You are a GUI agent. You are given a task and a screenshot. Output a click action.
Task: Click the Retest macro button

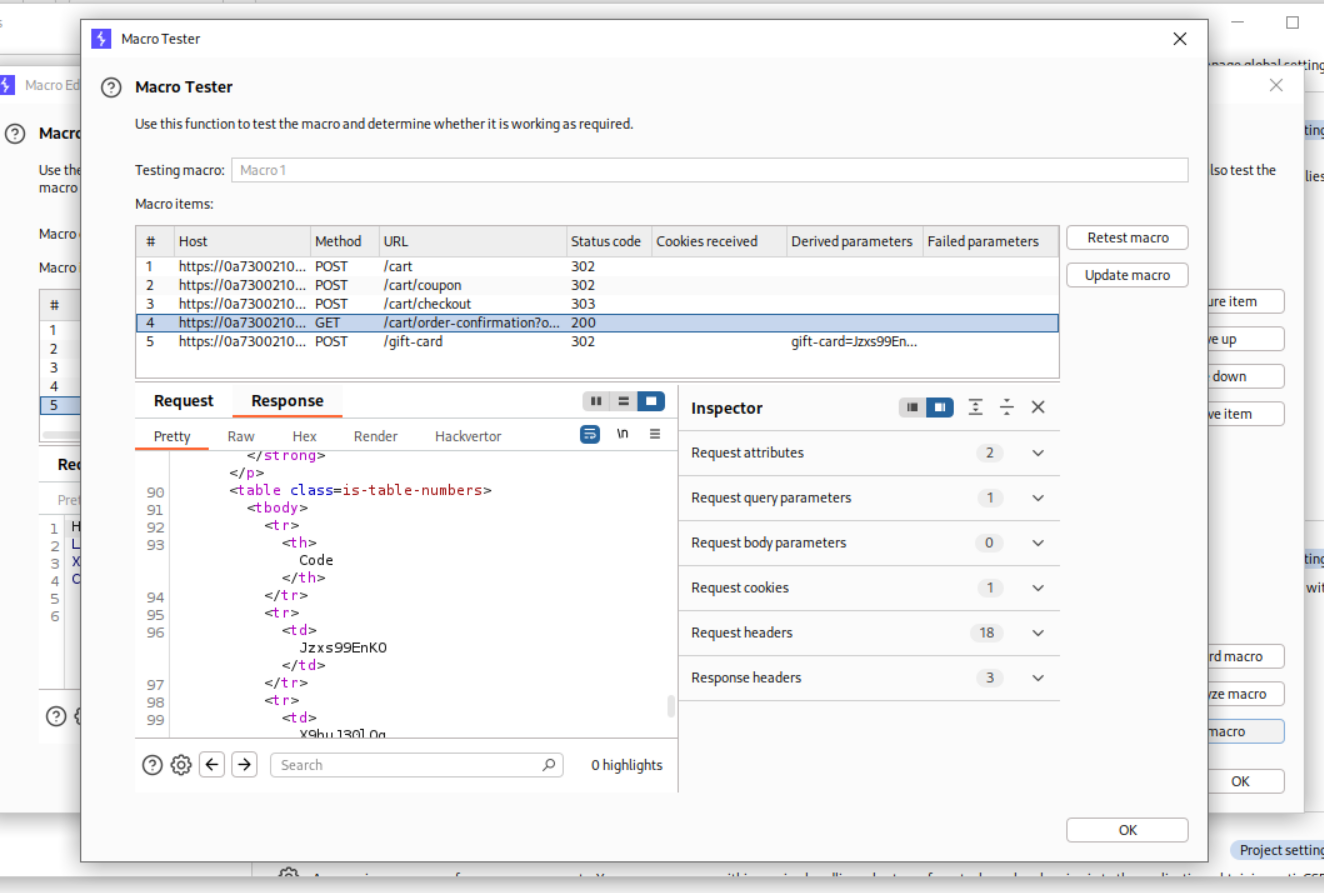tap(1127, 238)
